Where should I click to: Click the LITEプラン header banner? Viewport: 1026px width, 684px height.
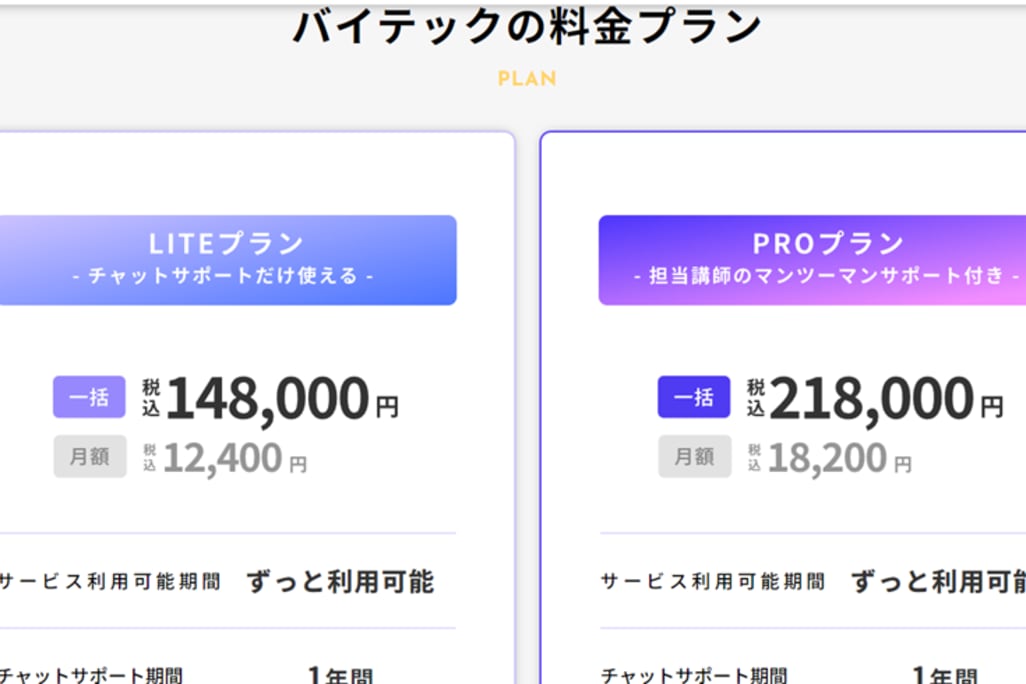tap(226, 259)
